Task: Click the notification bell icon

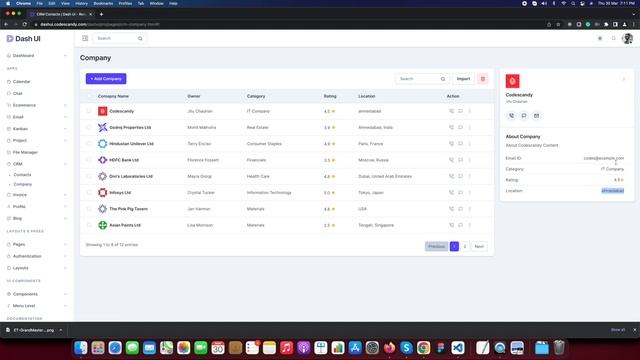Action: [x=613, y=38]
